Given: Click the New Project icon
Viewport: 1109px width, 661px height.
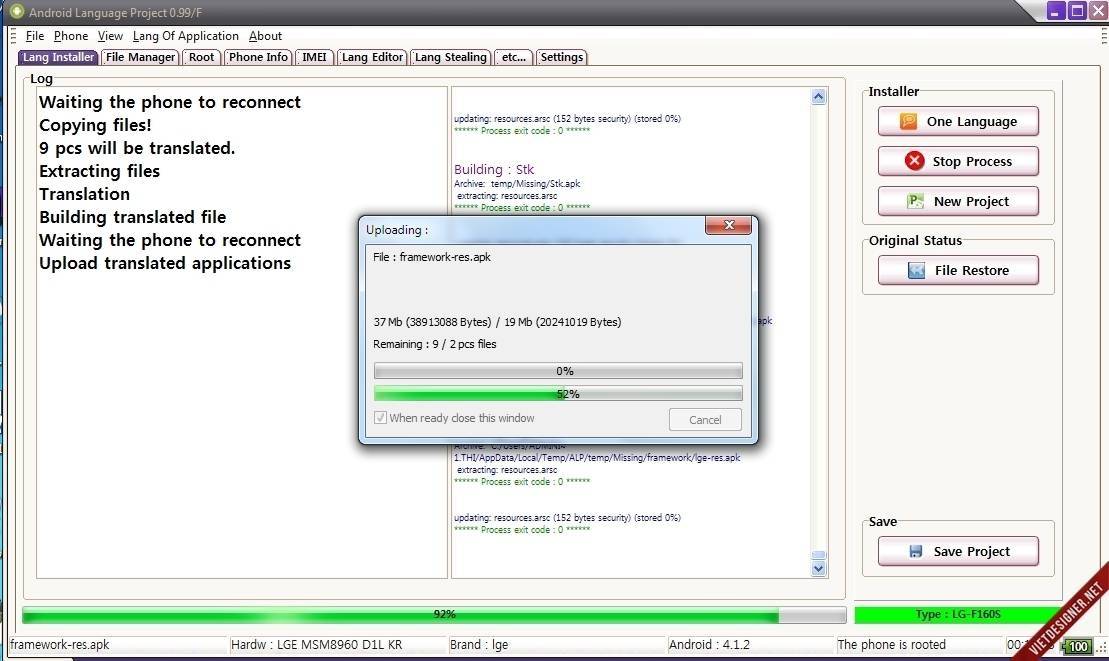Looking at the screenshot, I should coord(915,201).
